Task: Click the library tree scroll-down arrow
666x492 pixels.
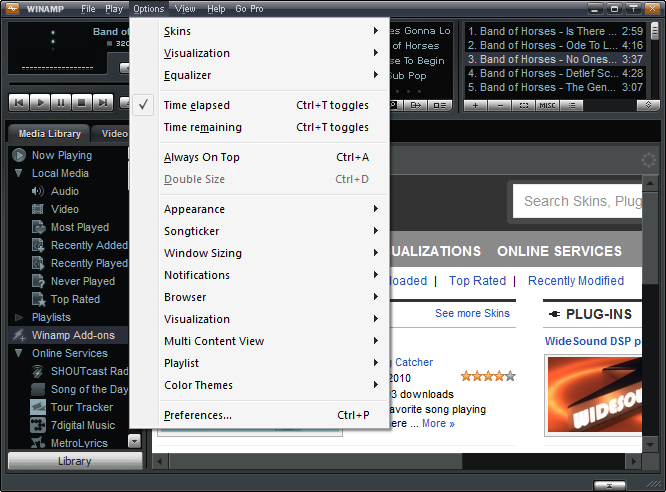Action: 134,441
